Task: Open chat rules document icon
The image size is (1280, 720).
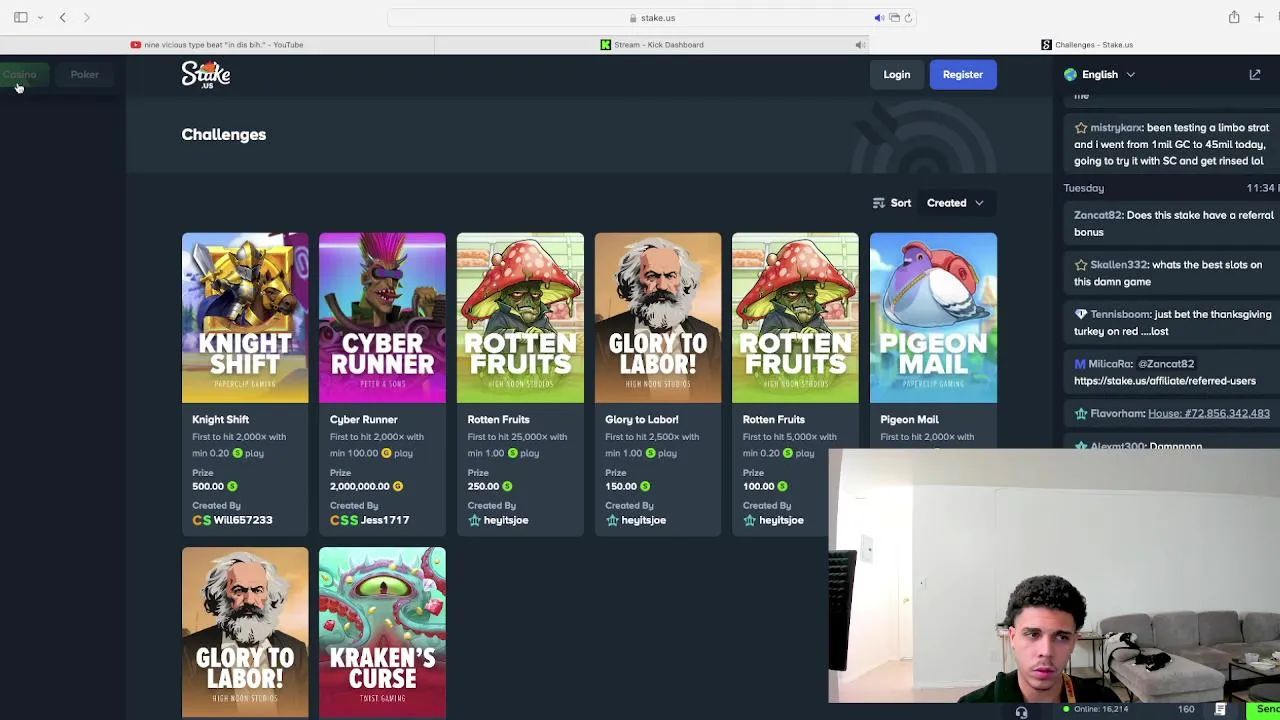Action: (1220, 709)
